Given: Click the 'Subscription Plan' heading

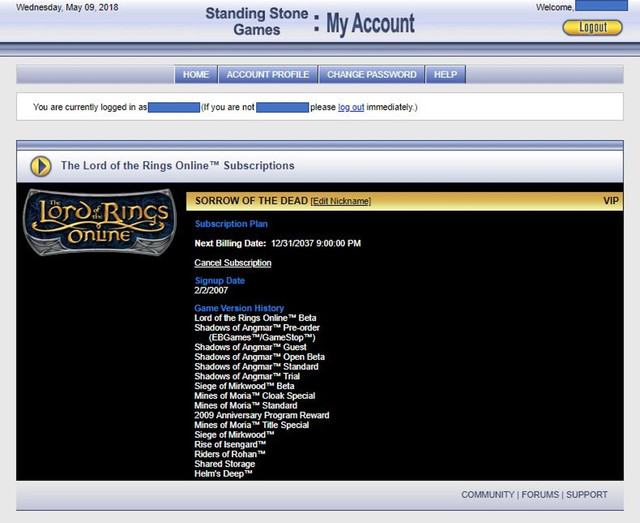Looking at the screenshot, I should click(231, 224).
